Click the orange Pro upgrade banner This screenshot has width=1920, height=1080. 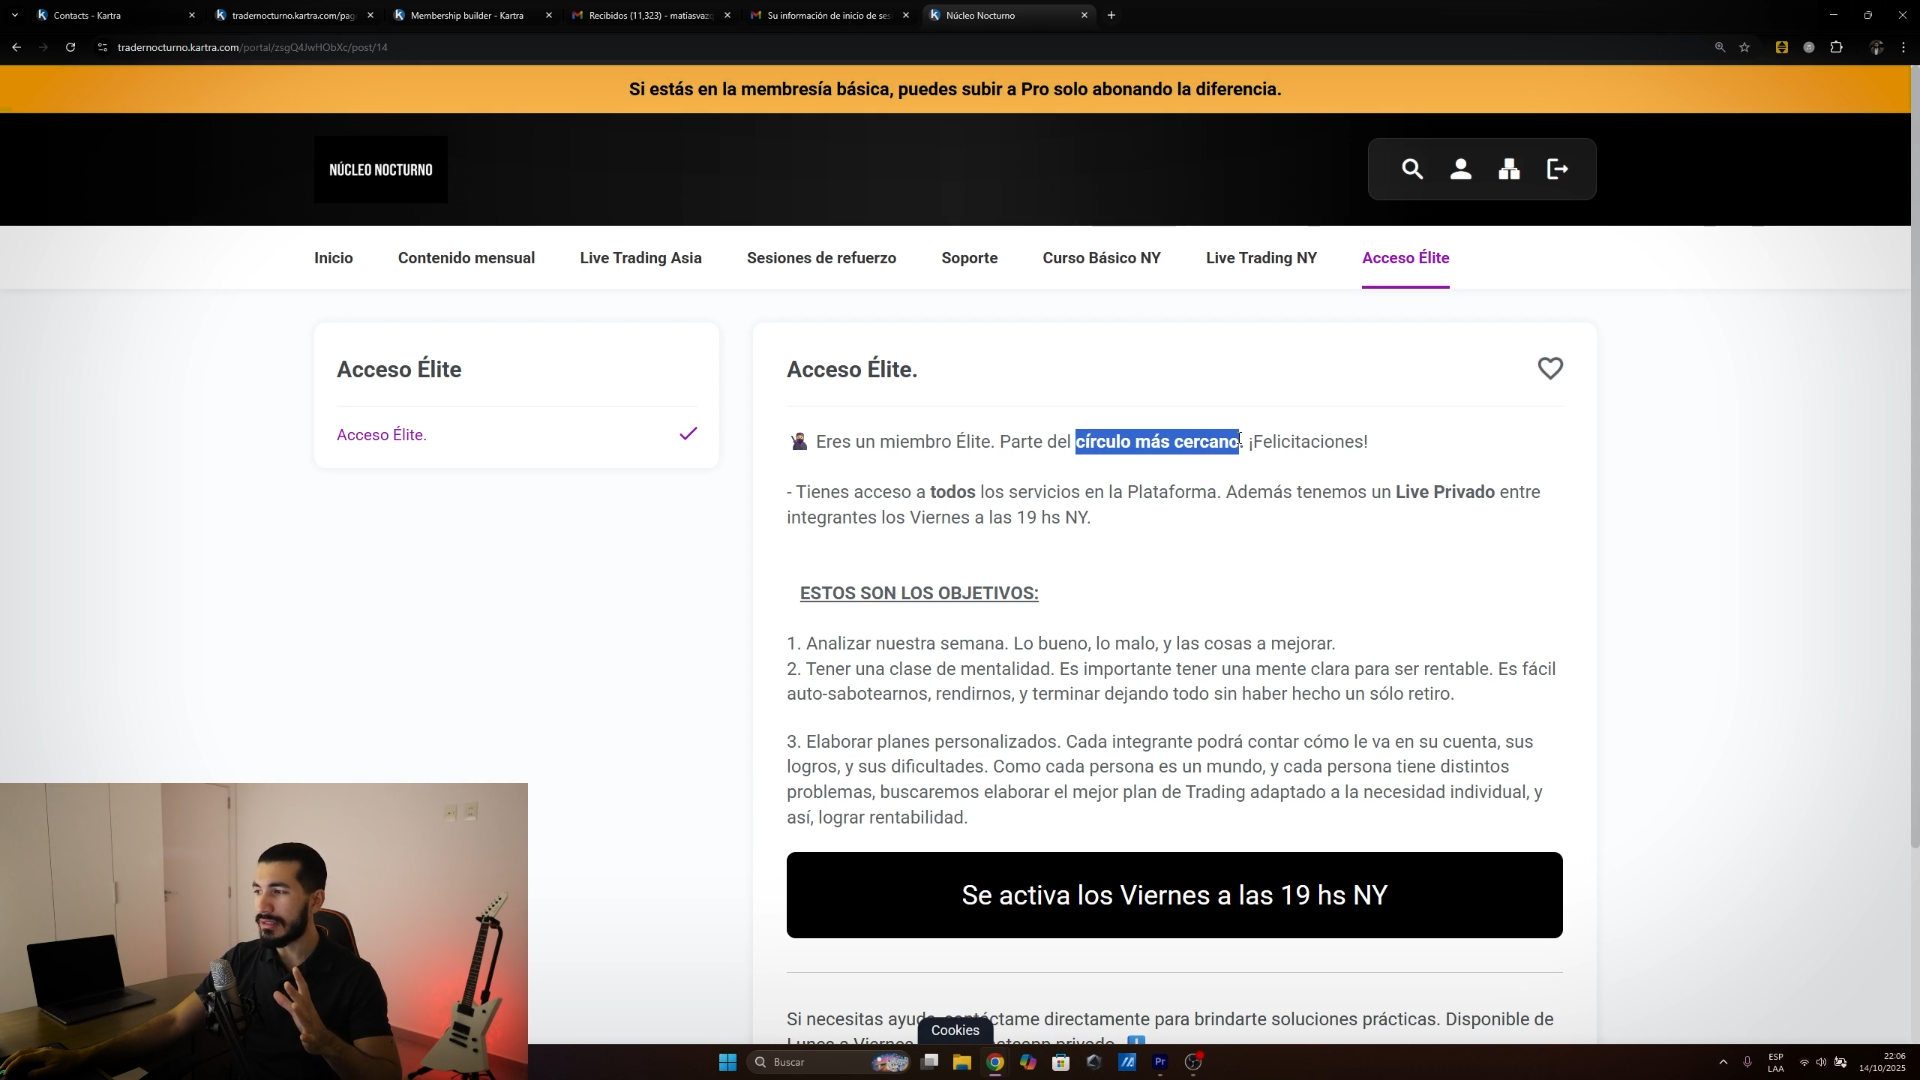[x=955, y=89]
